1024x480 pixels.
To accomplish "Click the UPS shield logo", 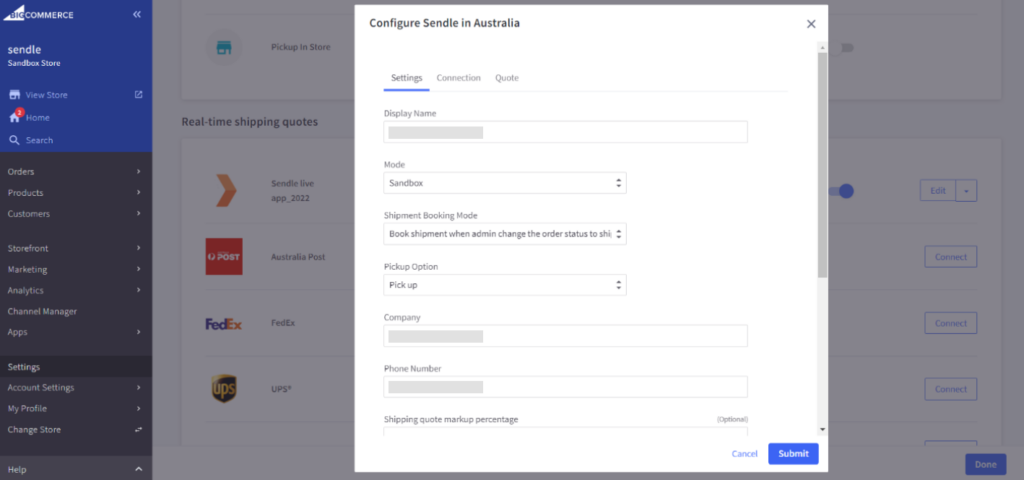I will pos(224,389).
